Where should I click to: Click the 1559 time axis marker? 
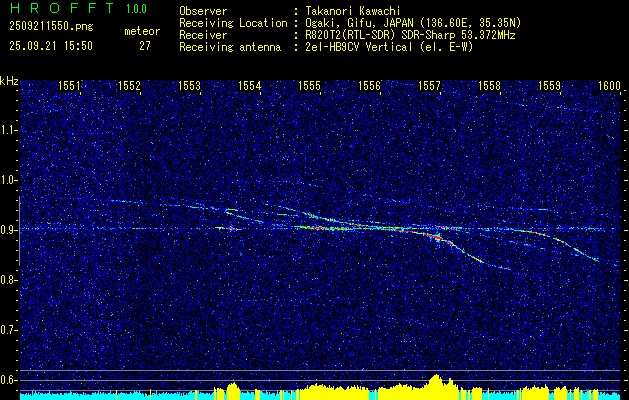(x=550, y=85)
